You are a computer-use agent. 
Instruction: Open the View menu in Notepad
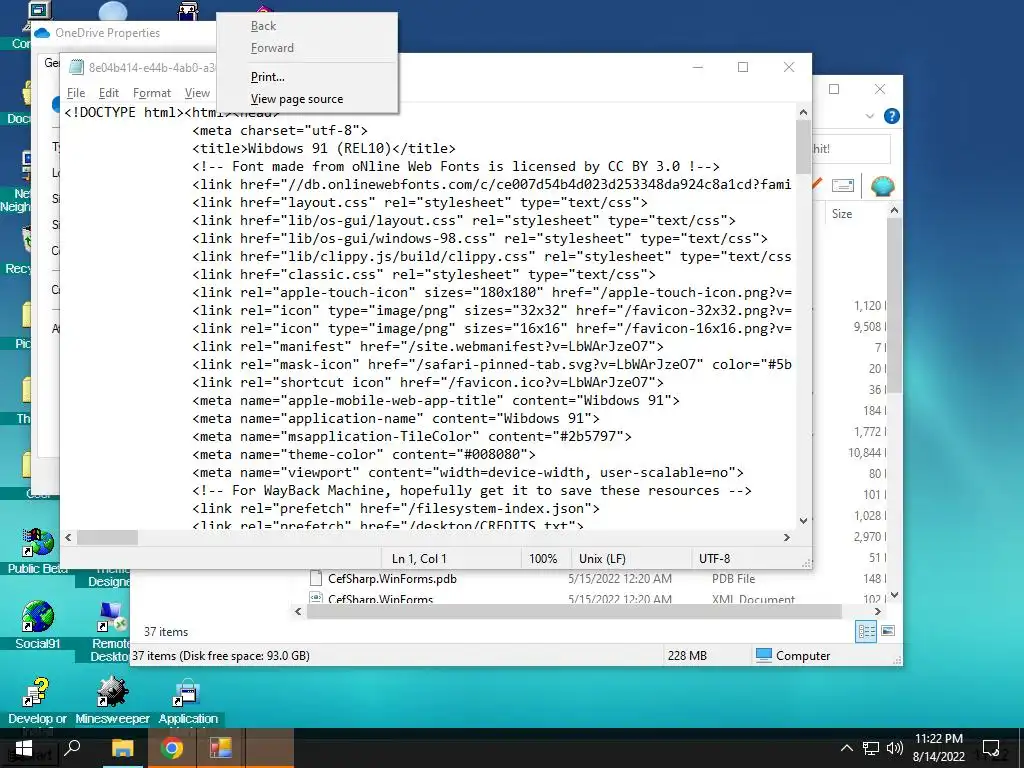click(197, 93)
